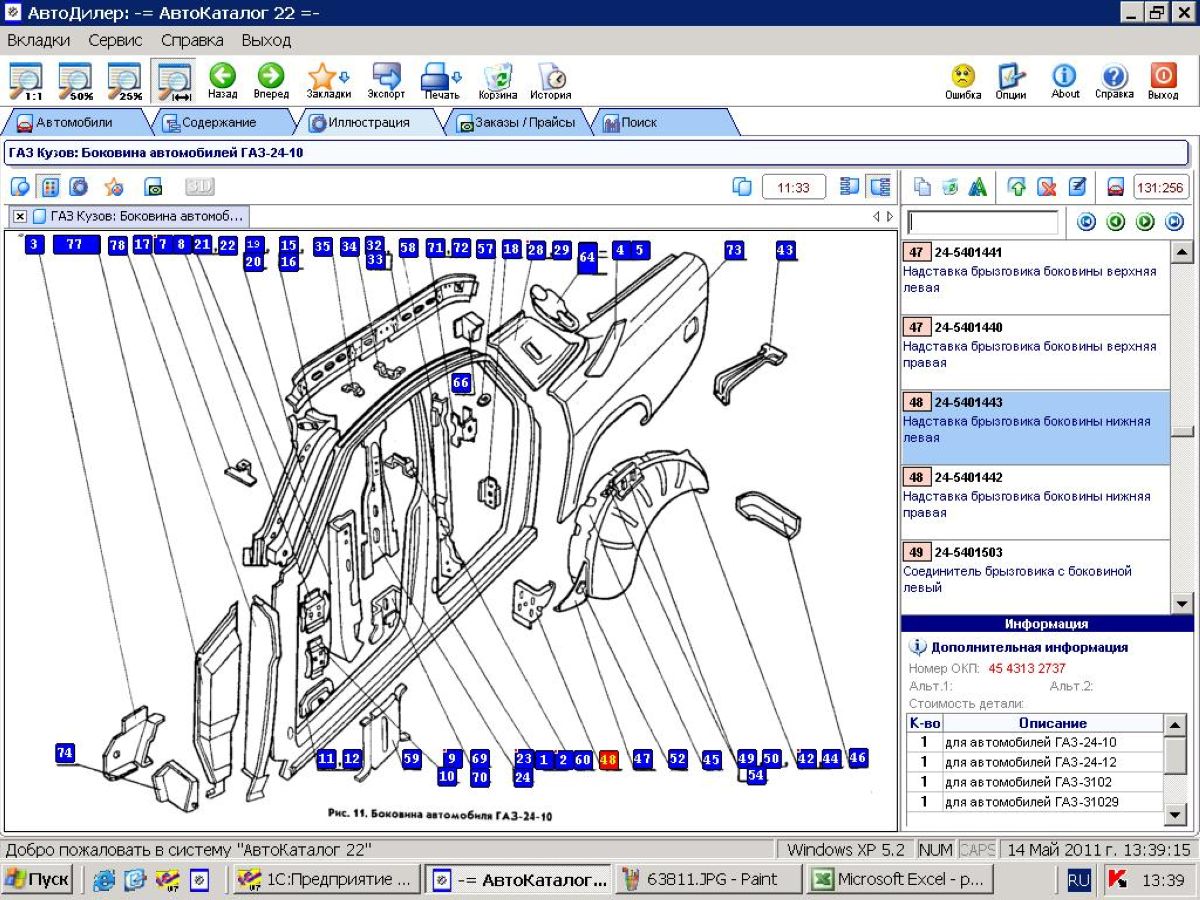
Task: Toggle the colored callout grid button
Action: click(49, 187)
